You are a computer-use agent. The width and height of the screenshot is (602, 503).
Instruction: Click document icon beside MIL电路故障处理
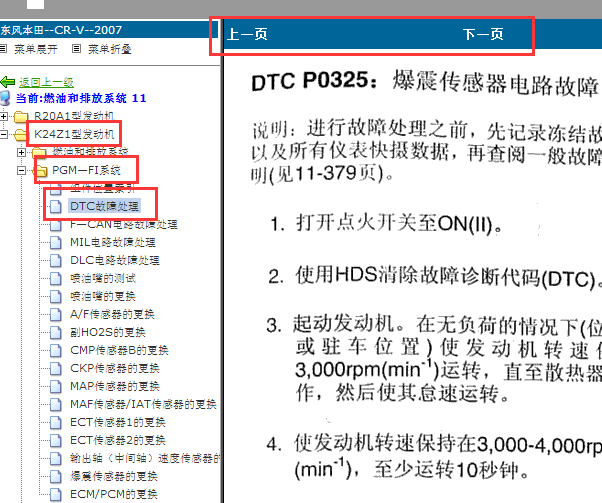coord(56,243)
